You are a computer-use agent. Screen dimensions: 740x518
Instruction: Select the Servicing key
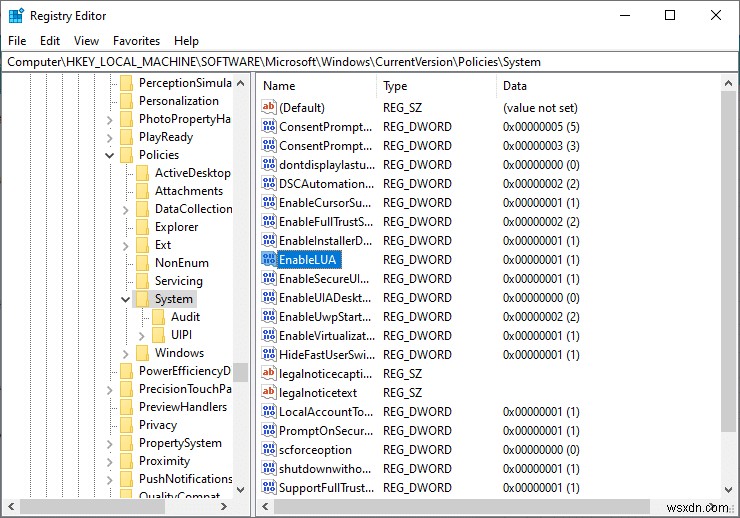[x=178, y=281]
